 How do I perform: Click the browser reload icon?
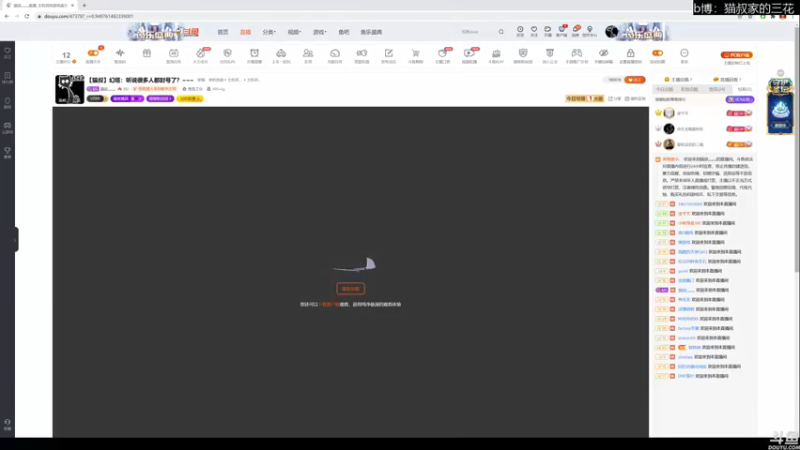tap(27, 16)
